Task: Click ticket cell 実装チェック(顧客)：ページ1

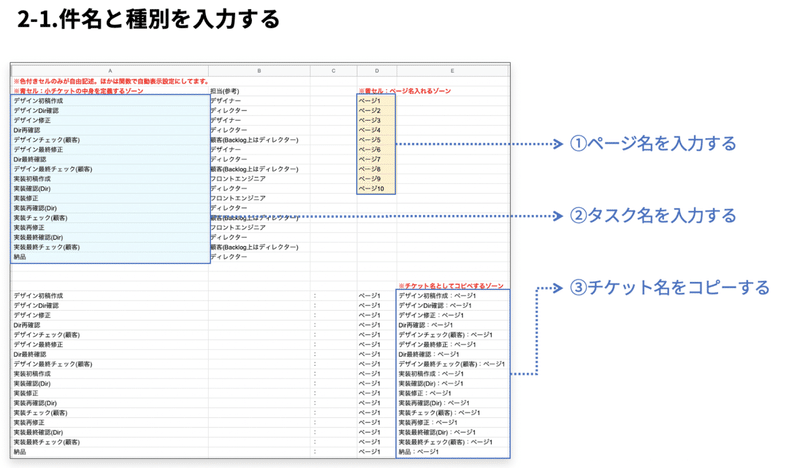Action: point(453,412)
